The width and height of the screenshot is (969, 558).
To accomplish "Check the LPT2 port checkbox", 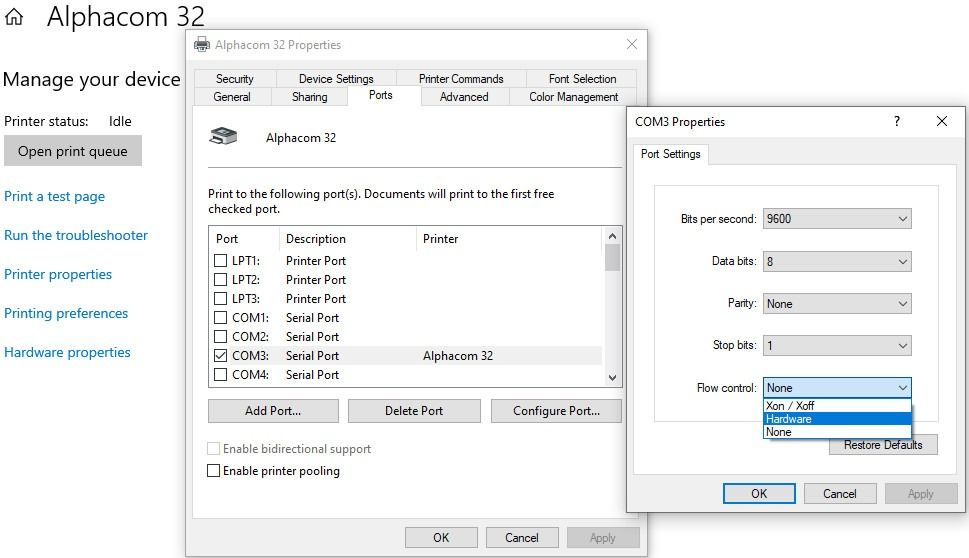I will tap(220, 280).
